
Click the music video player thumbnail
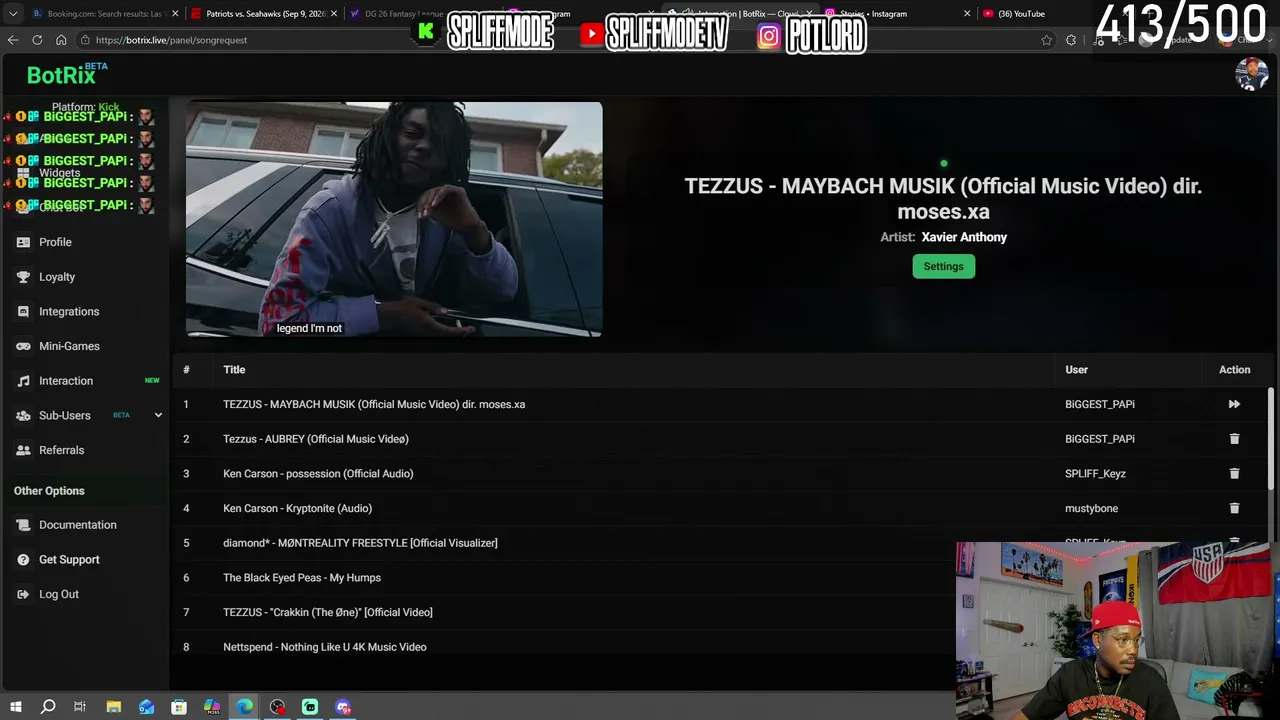pos(394,219)
